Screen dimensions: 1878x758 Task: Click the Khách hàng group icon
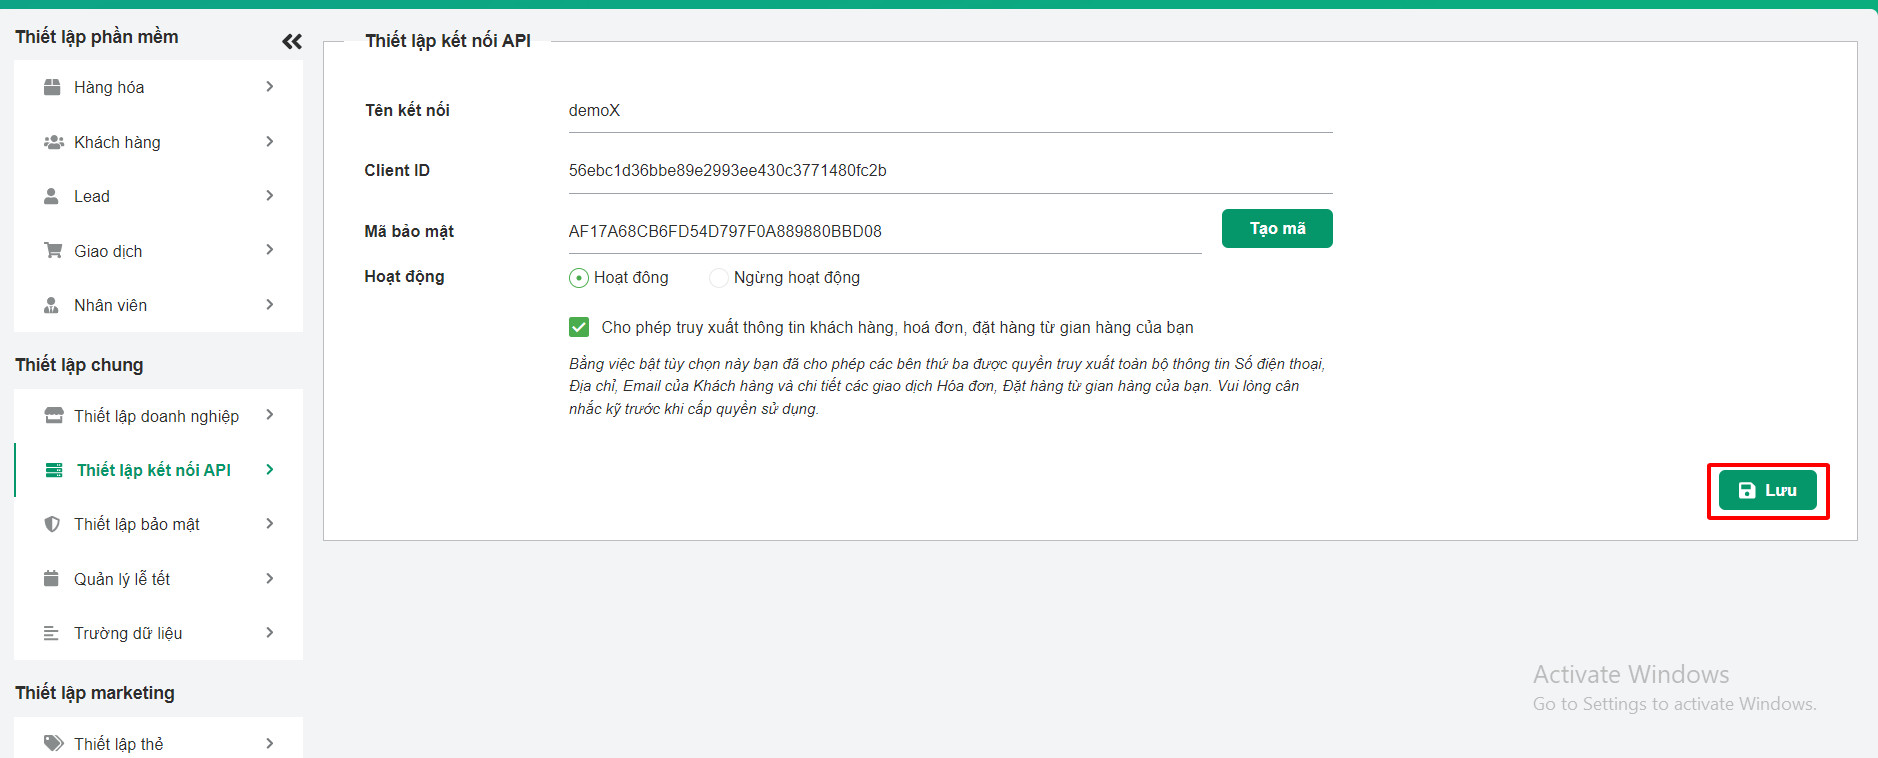click(x=53, y=142)
